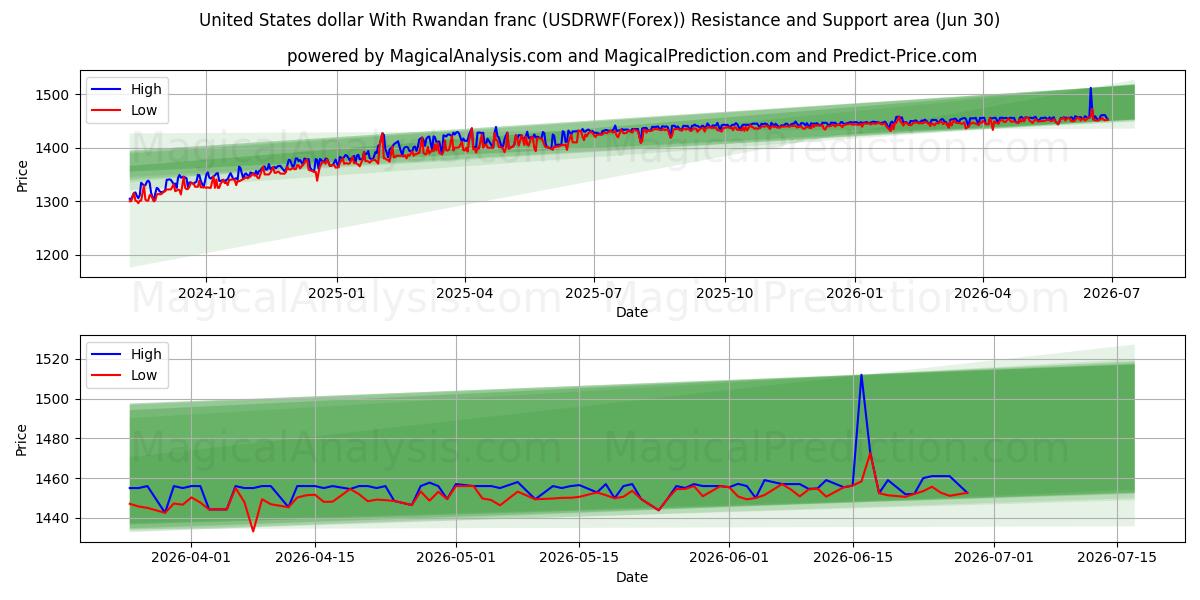The width and height of the screenshot is (1200, 600).
Task: Click the 2026-01 tick label on top chart
Action: (855, 293)
